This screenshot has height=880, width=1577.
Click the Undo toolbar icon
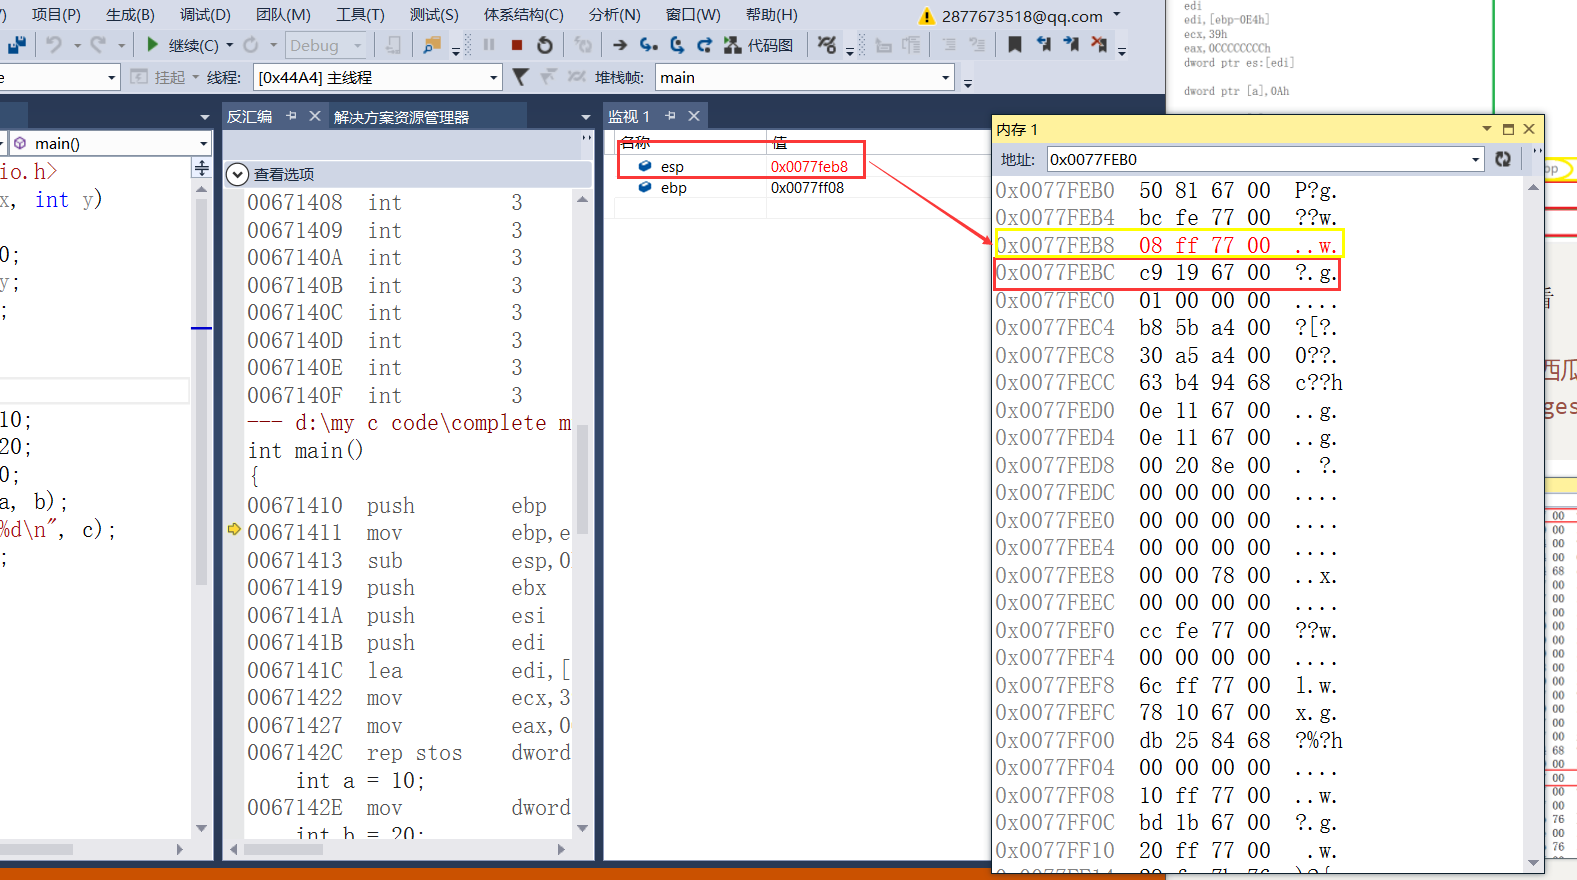point(54,45)
